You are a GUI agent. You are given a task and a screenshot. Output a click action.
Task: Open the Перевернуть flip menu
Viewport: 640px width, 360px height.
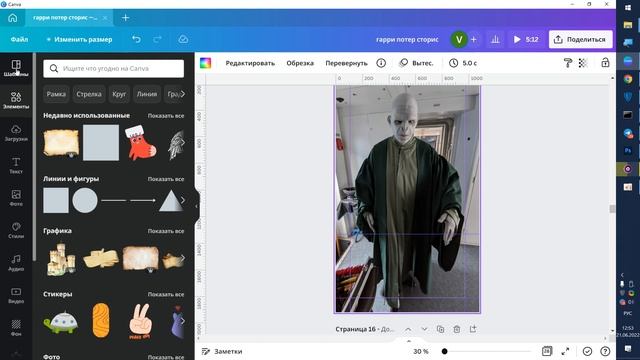[x=346, y=63]
